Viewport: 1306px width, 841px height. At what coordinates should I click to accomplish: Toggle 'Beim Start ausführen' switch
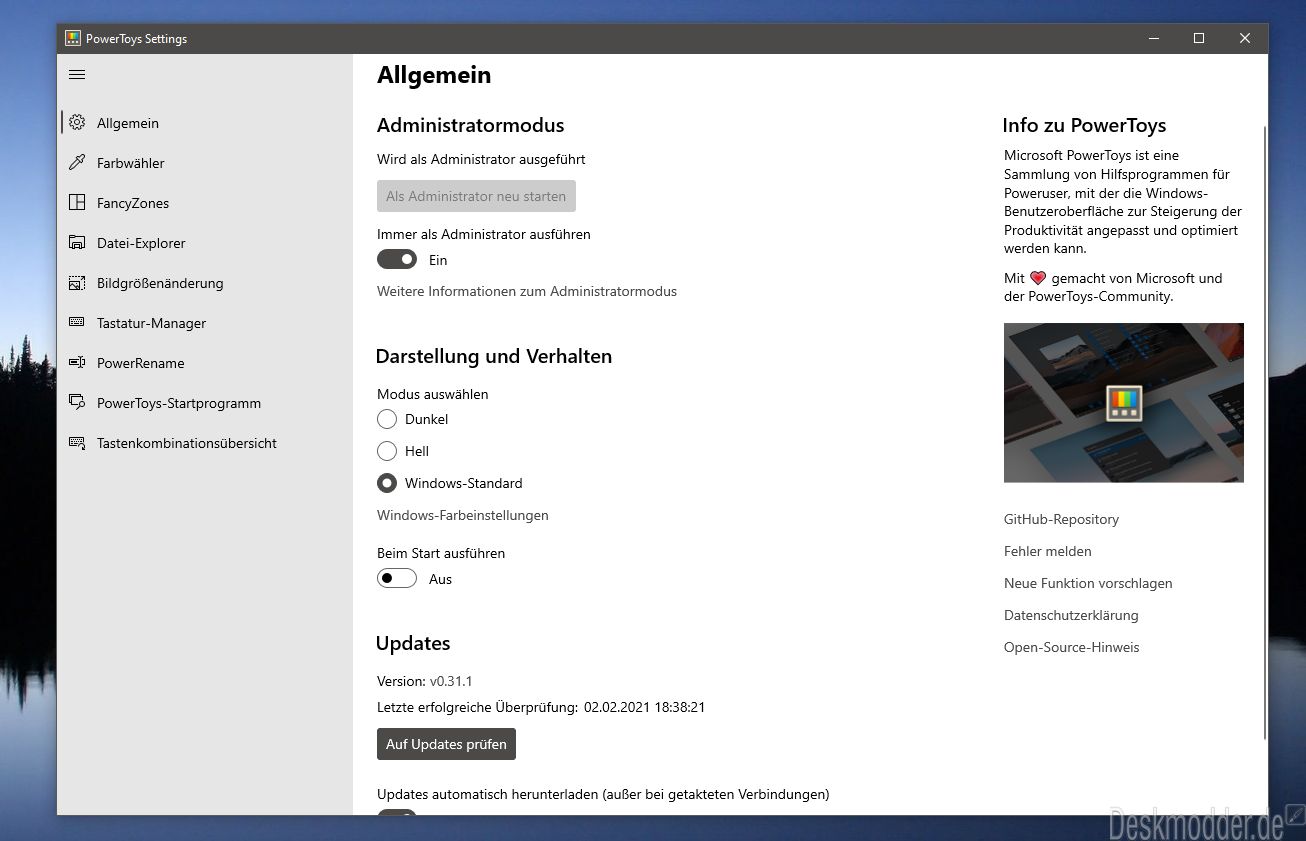tap(397, 578)
